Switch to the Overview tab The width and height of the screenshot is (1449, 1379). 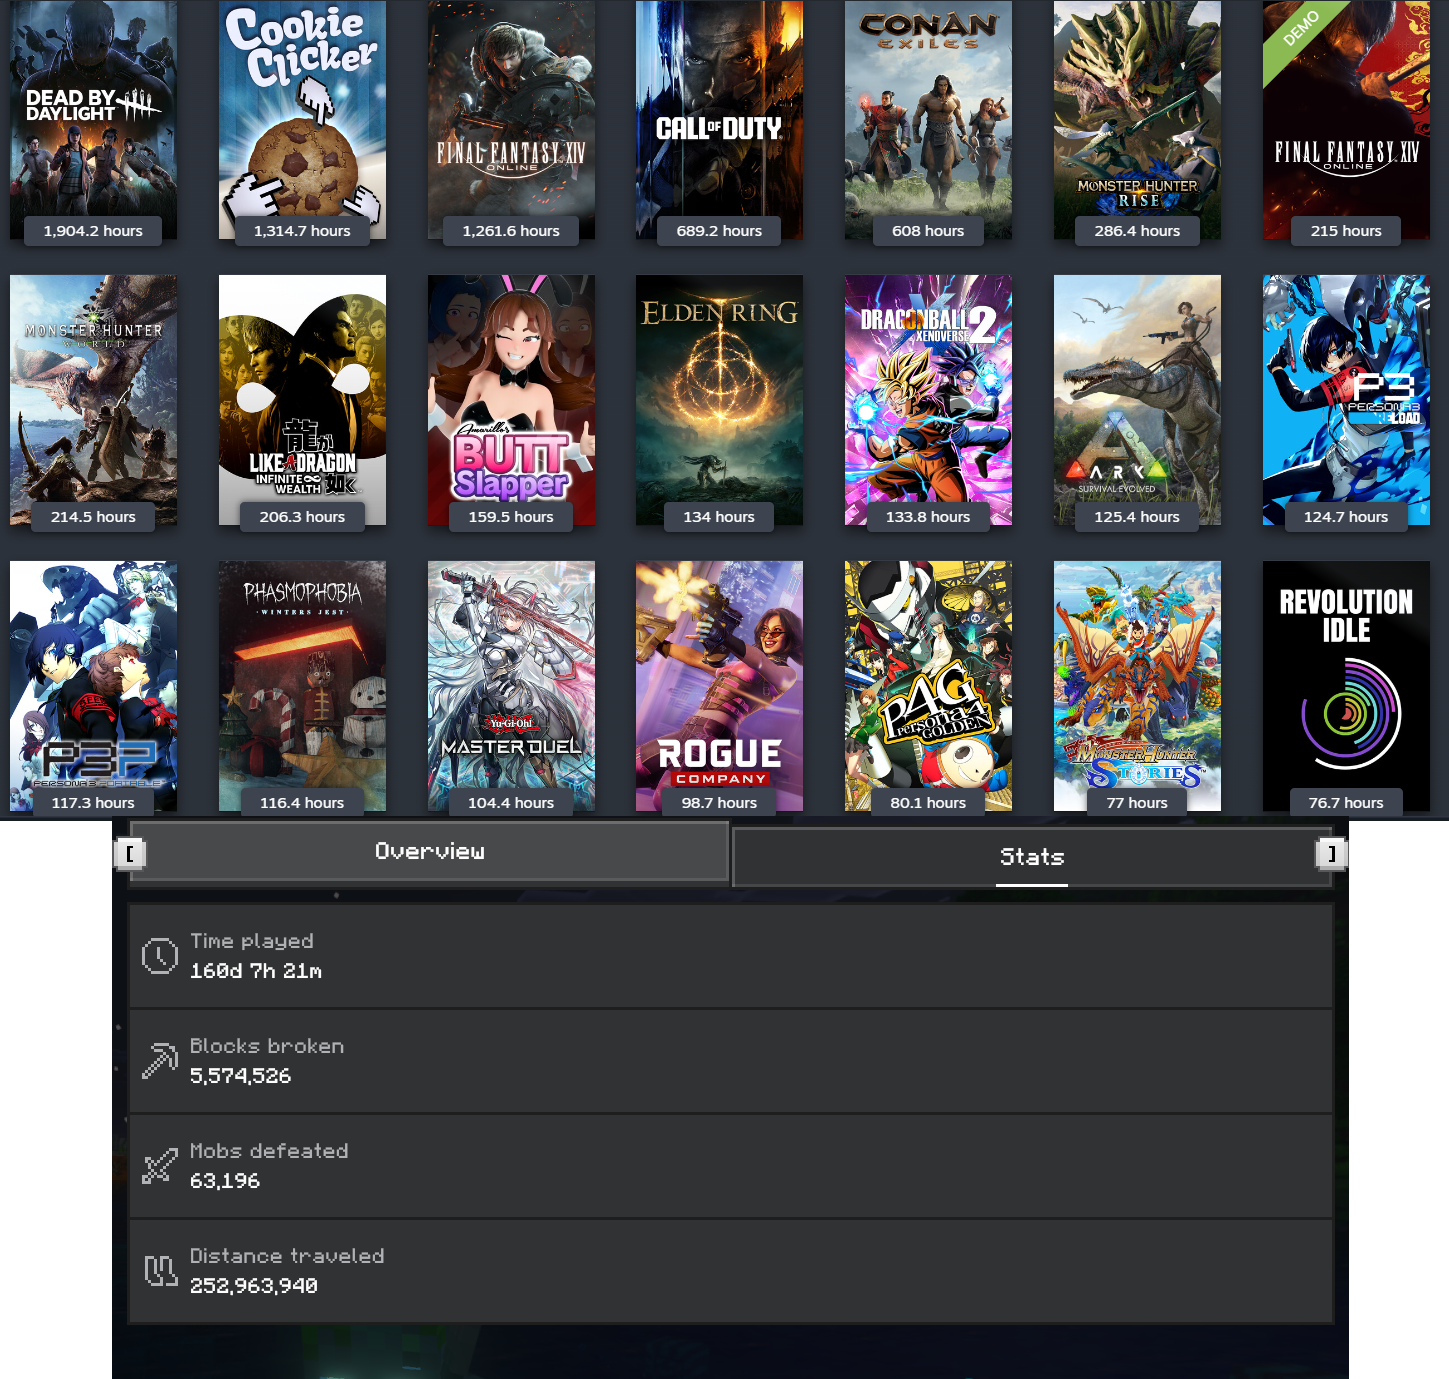(430, 851)
